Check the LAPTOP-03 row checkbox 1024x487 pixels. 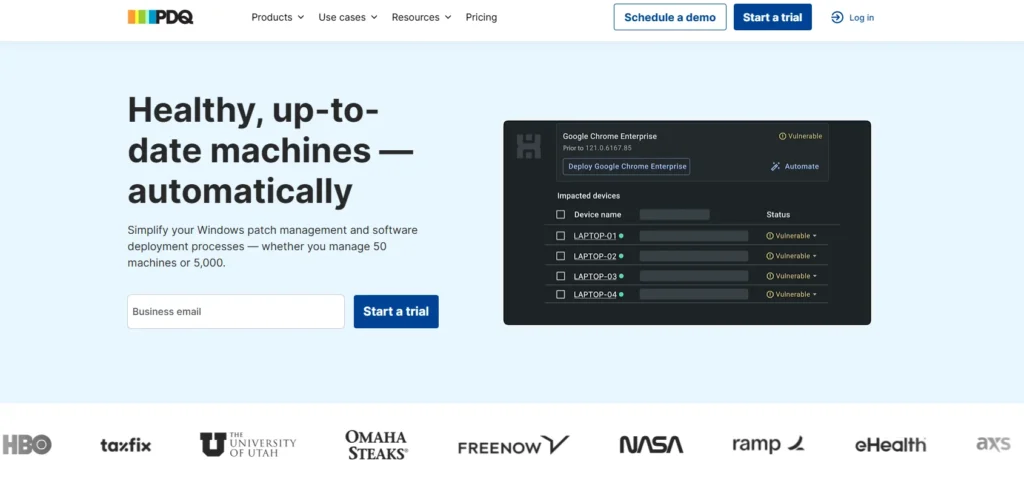click(x=560, y=276)
